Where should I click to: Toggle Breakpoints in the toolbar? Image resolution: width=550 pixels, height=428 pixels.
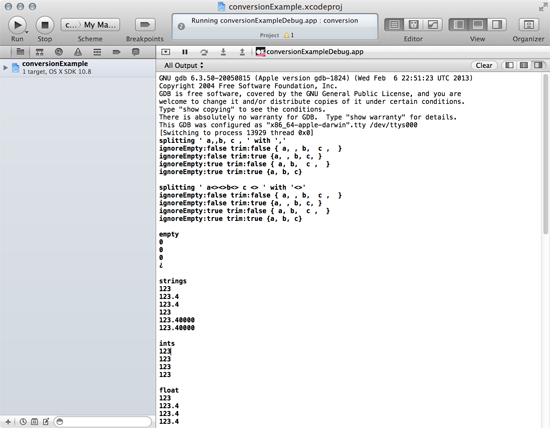point(145,25)
